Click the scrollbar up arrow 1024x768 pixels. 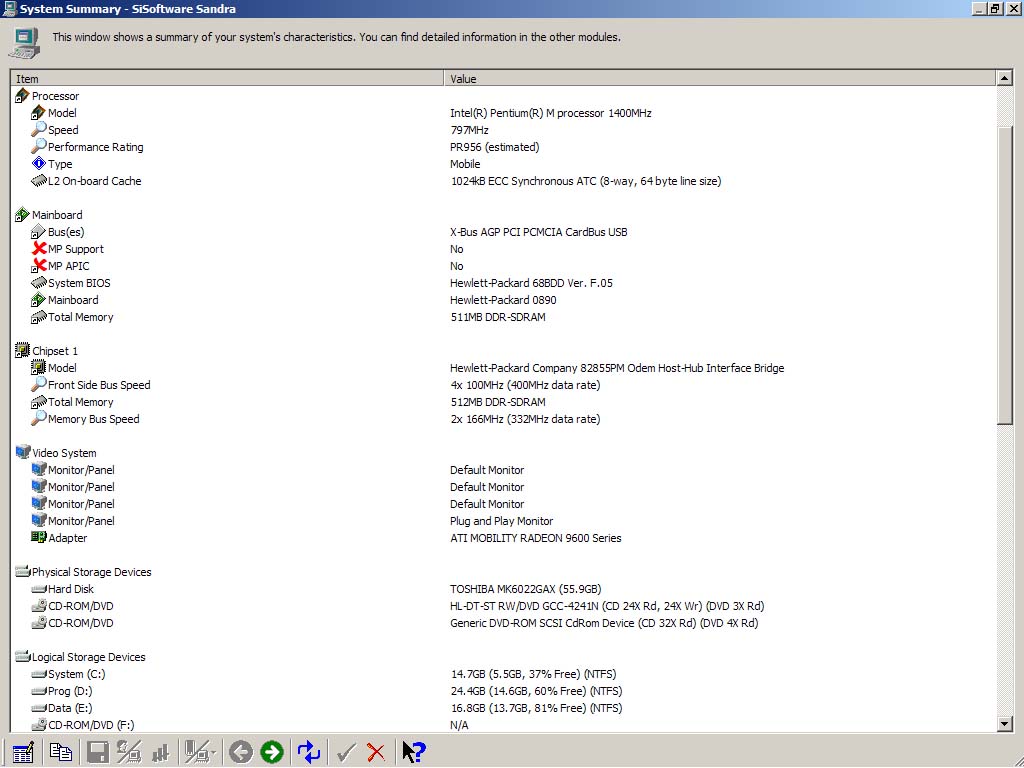[x=1004, y=78]
